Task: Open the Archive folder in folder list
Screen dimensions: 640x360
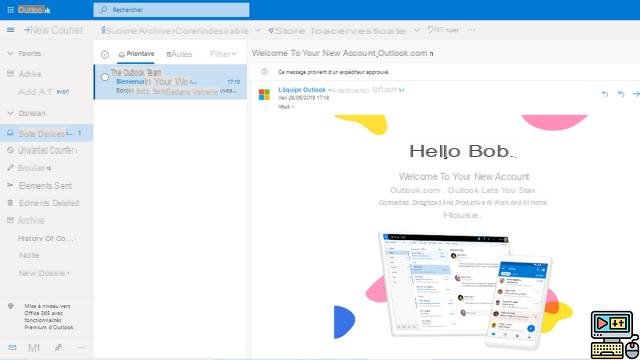Action: [31, 220]
